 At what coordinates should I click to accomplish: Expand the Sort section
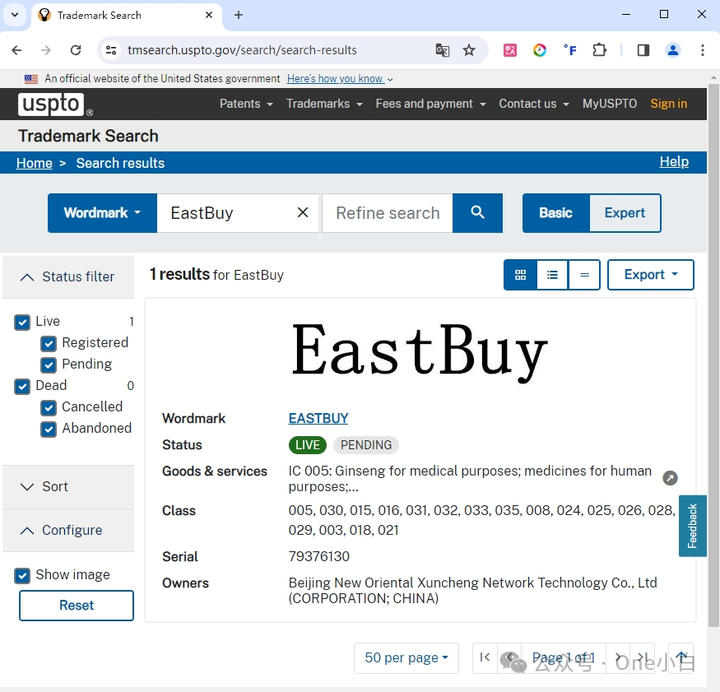click(x=68, y=487)
